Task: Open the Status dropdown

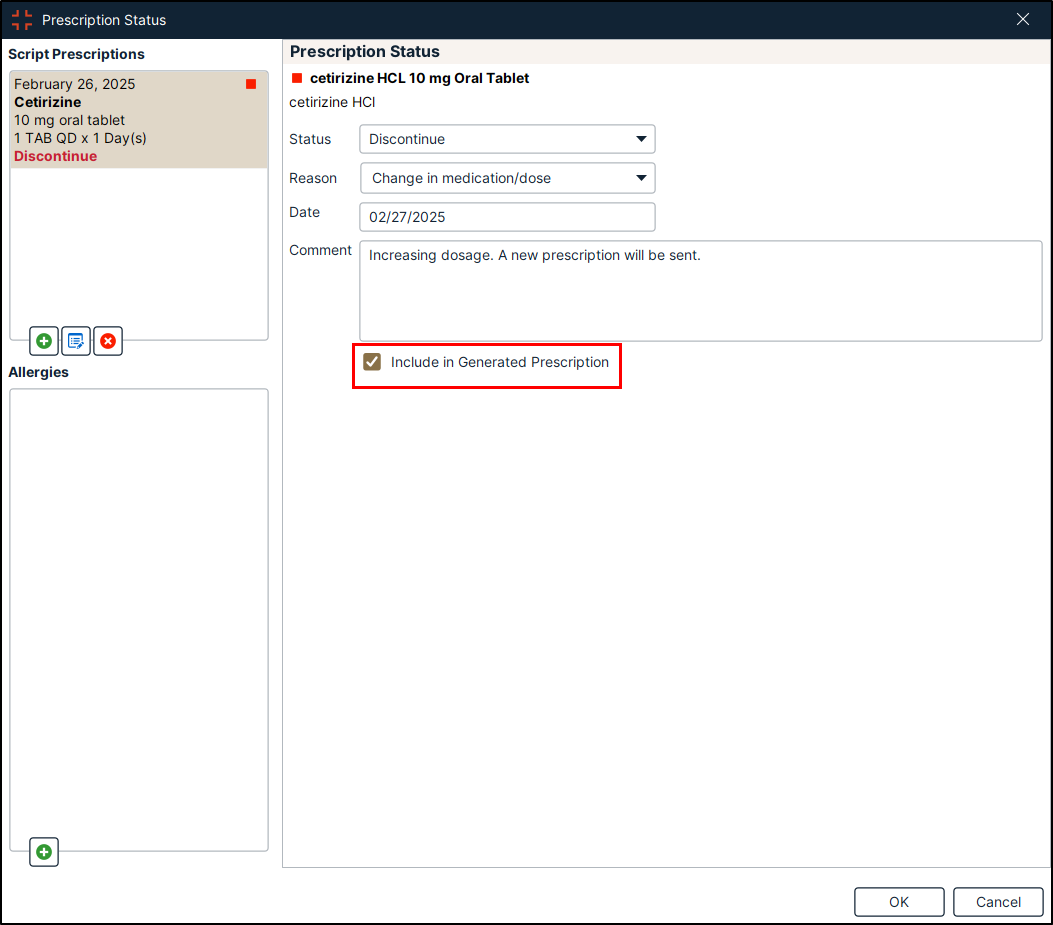Action: [x=507, y=139]
